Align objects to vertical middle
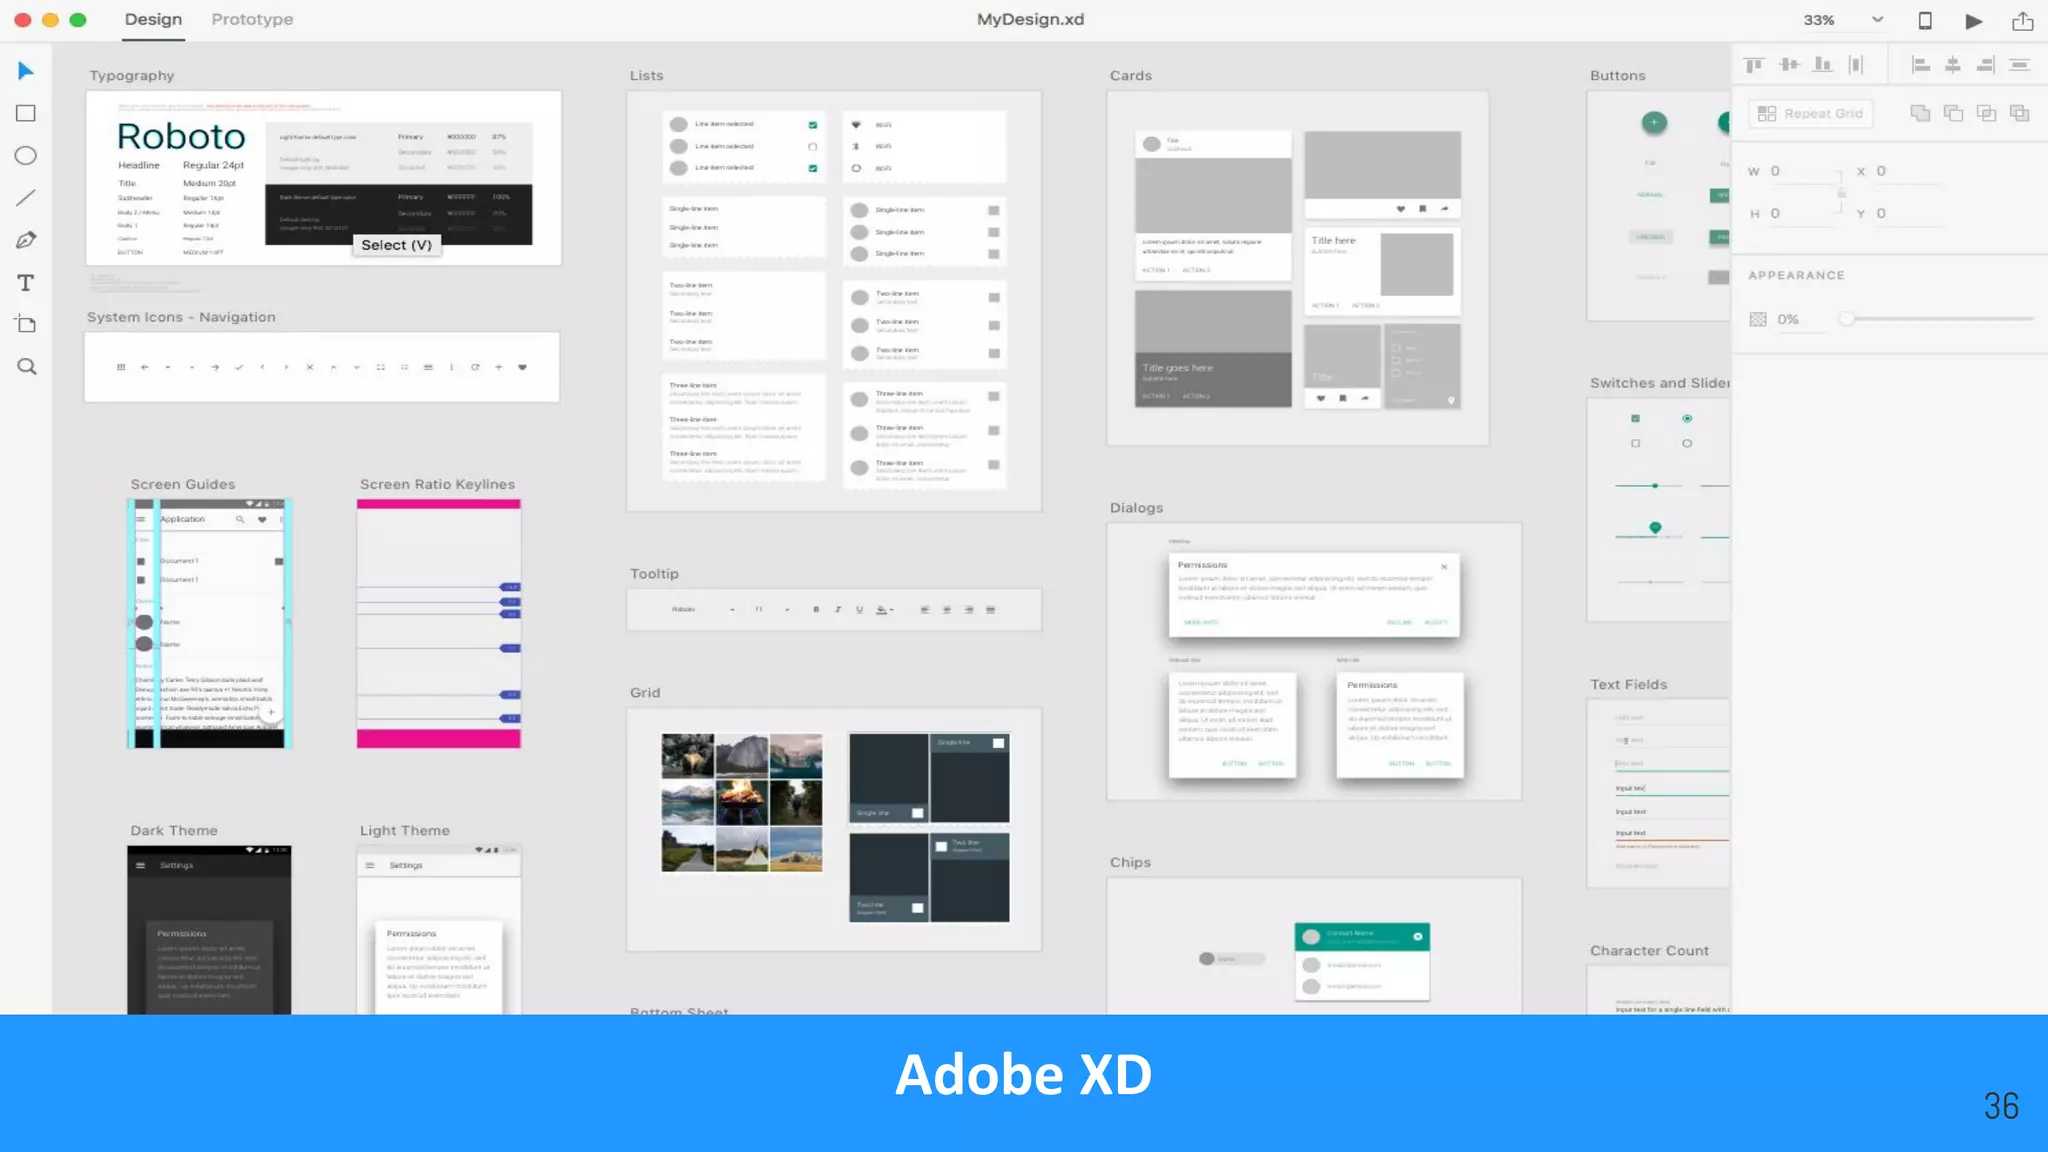This screenshot has height=1152, width=2048. pos(1789,65)
